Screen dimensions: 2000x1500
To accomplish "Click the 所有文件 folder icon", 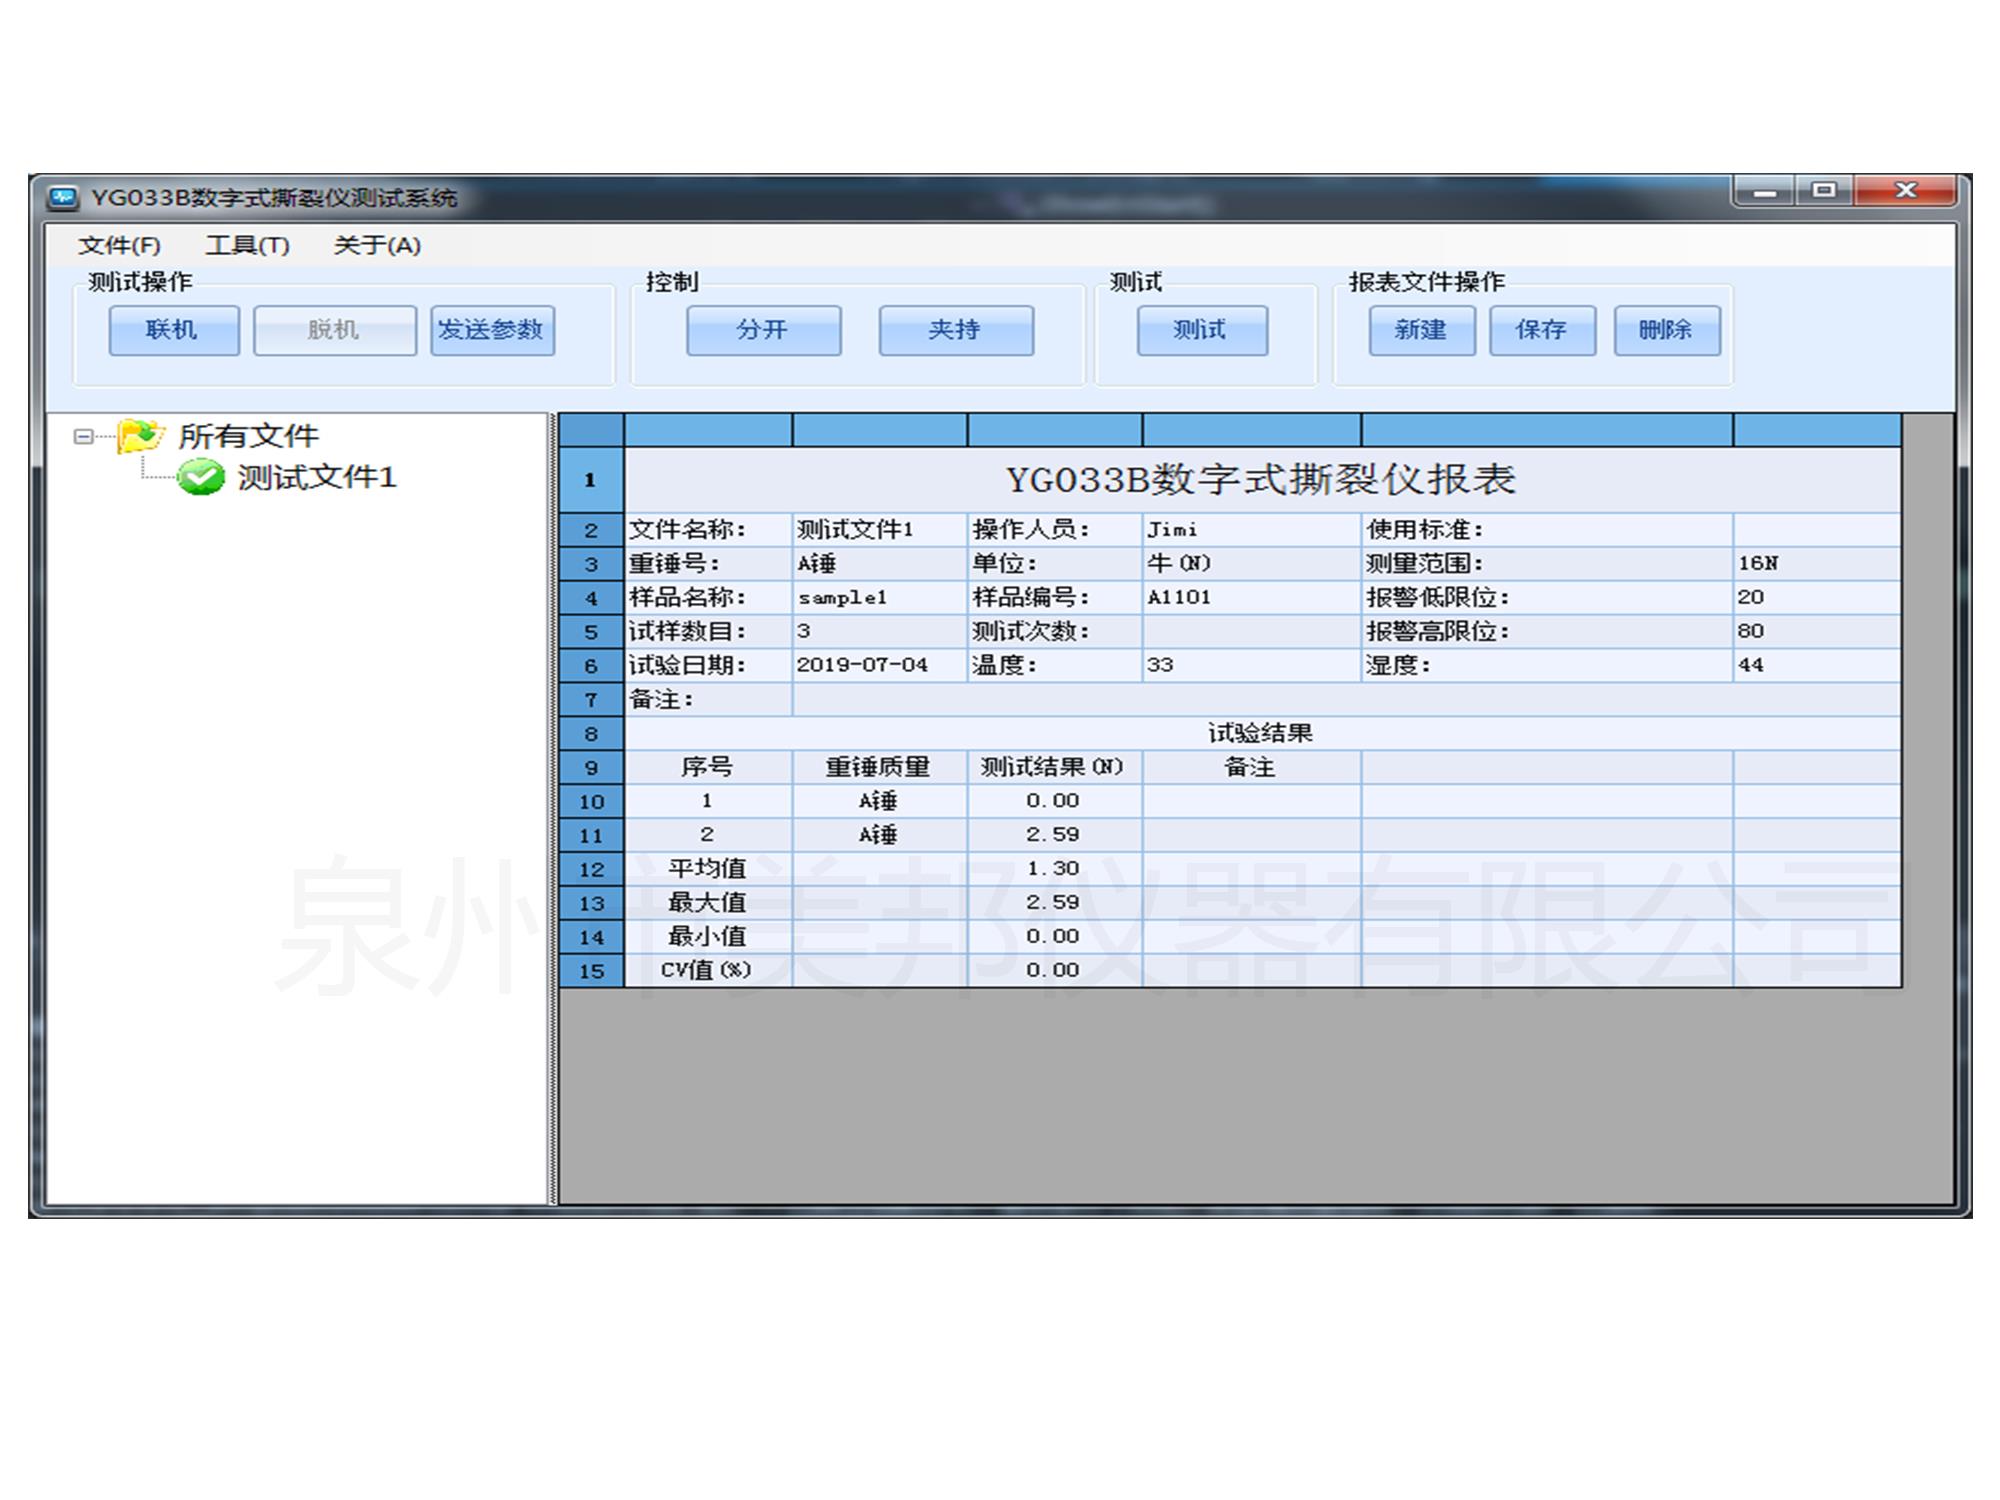I will [140, 436].
